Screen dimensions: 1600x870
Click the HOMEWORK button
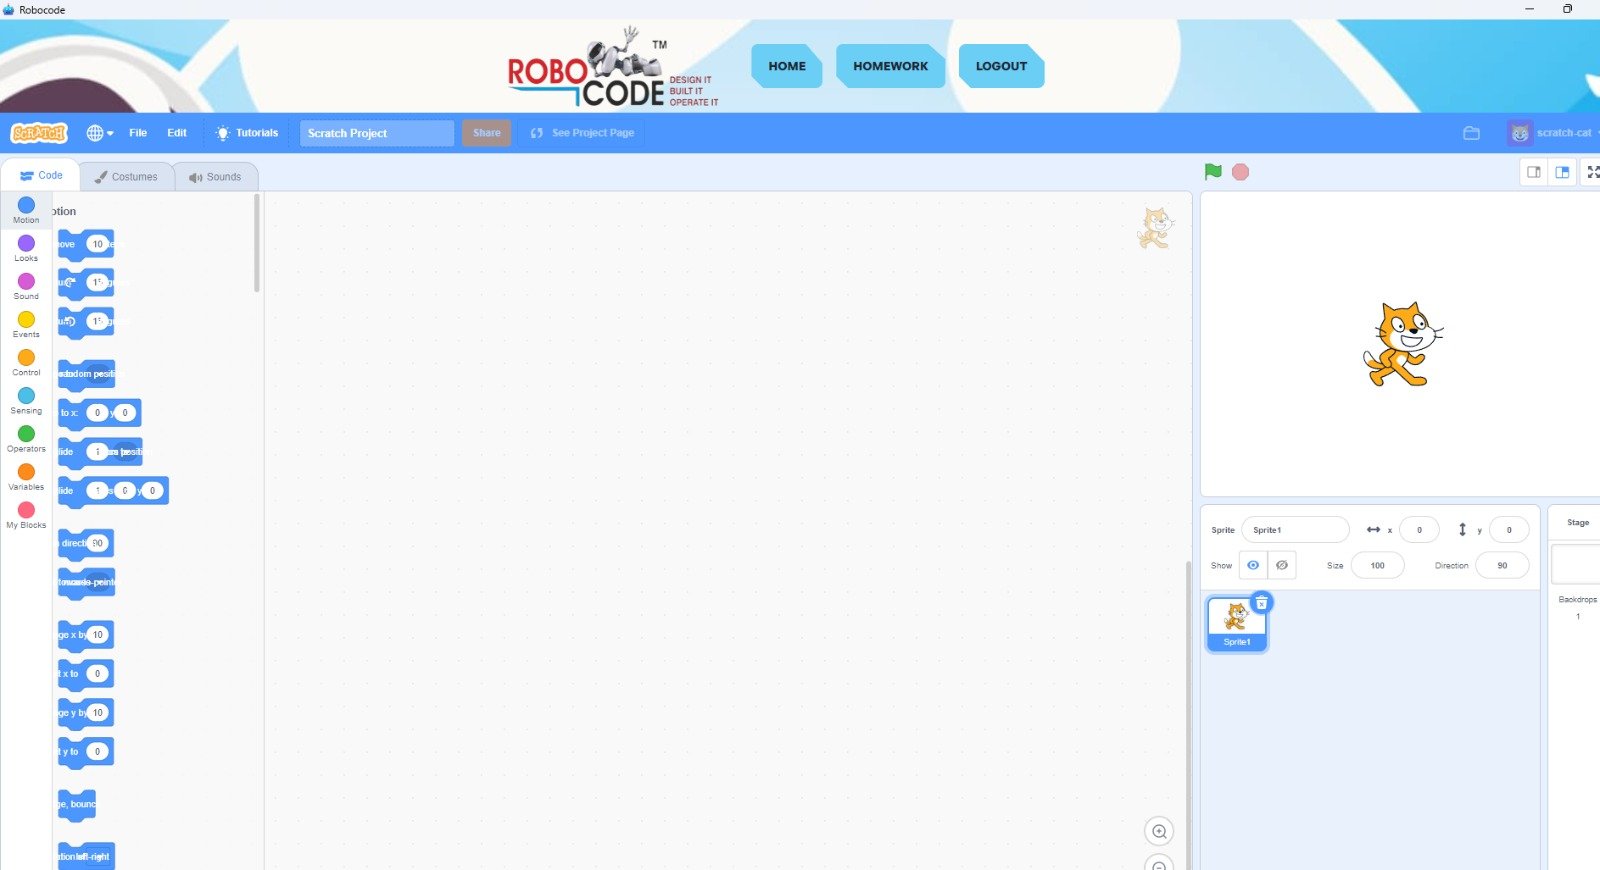pyautogui.click(x=890, y=66)
